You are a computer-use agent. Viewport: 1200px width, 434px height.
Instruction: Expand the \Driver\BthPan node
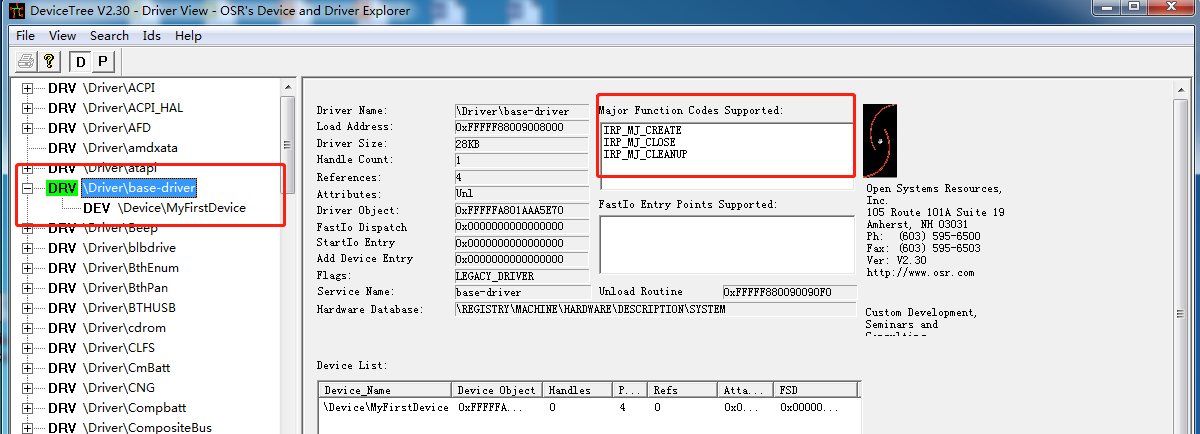pos(27,288)
